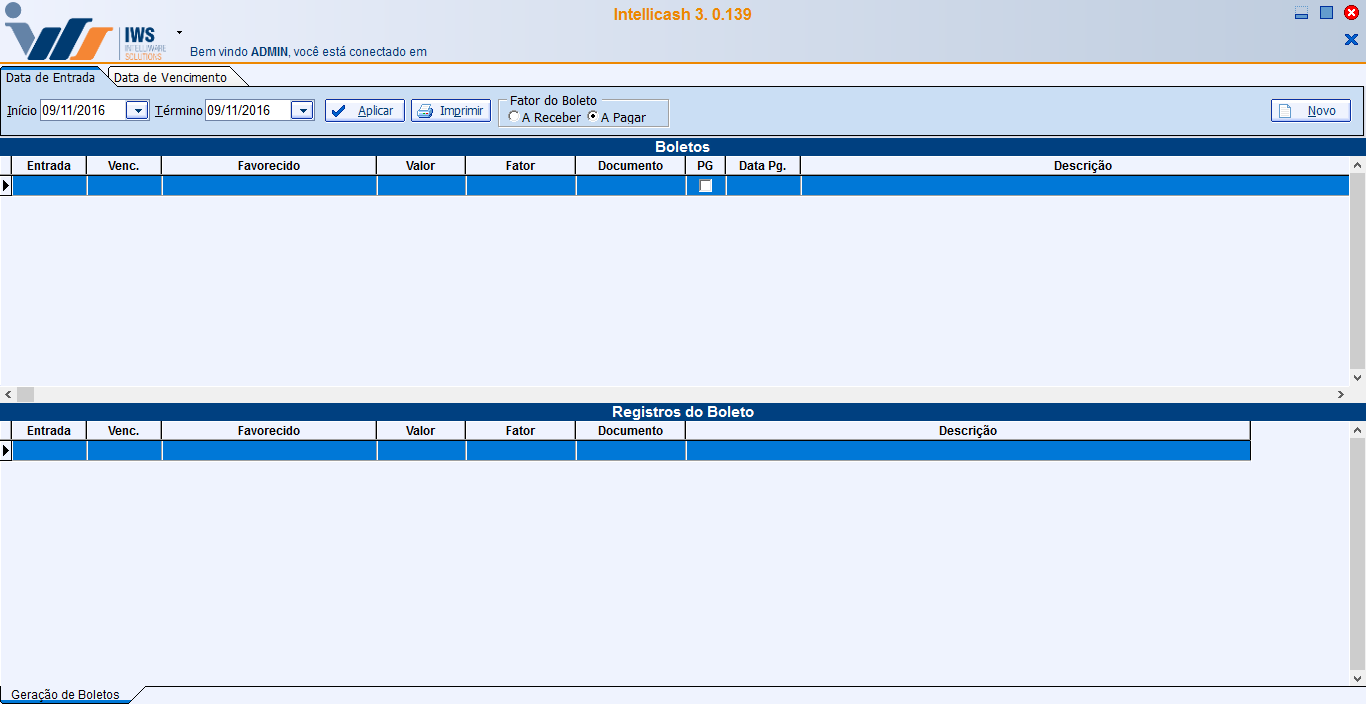Click Valor column header in Boletos grid
This screenshot has width=1366, height=704.
tap(421, 165)
